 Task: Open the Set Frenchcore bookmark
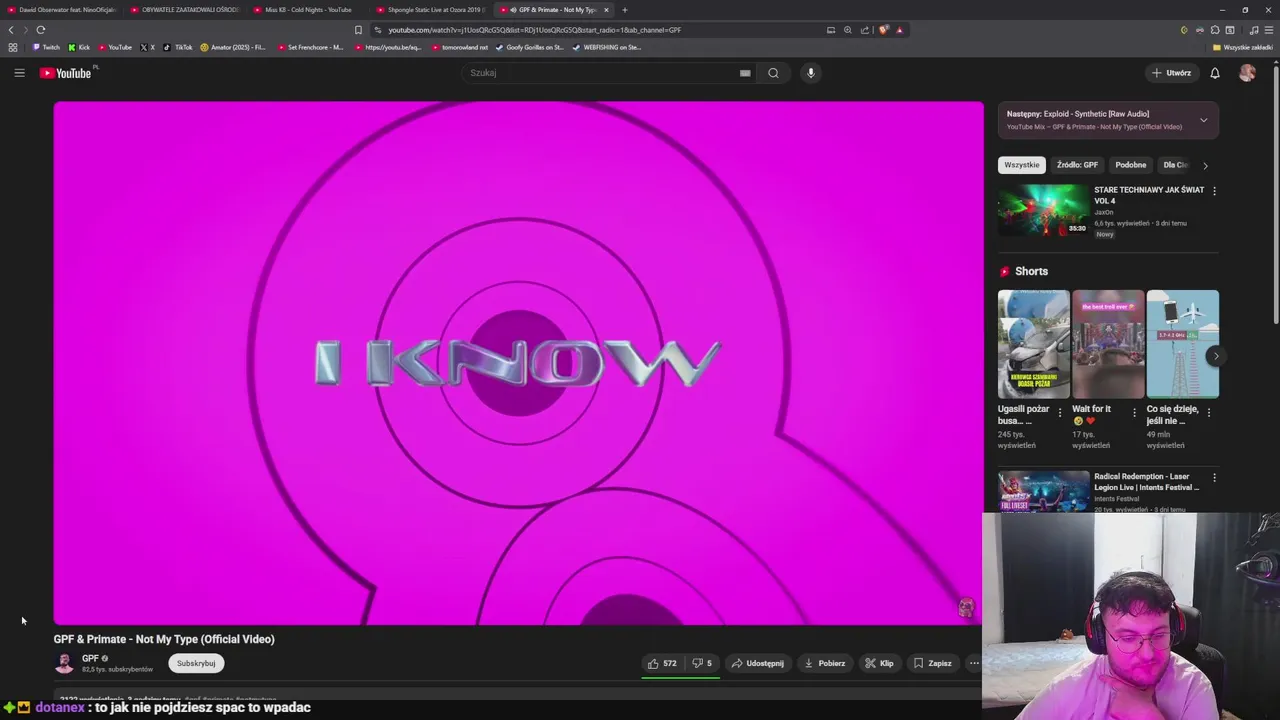click(311, 47)
